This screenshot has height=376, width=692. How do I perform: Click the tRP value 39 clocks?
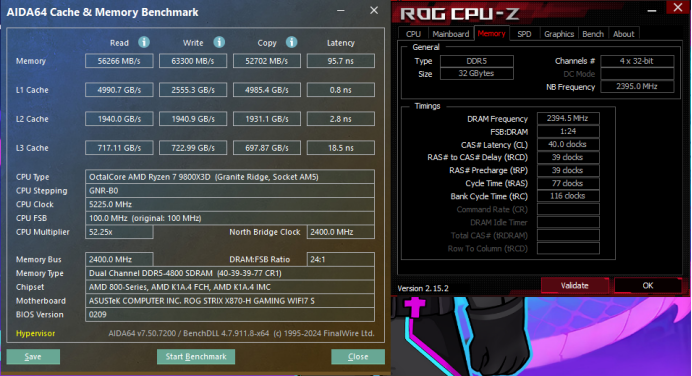click(x=568, y=170)
